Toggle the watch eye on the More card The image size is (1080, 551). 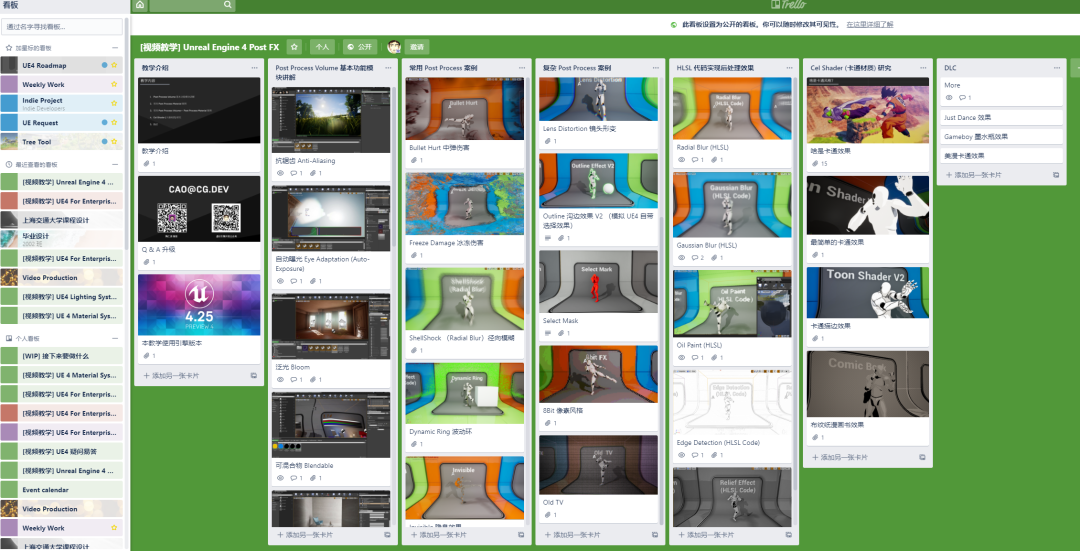(x=949, y=98)
